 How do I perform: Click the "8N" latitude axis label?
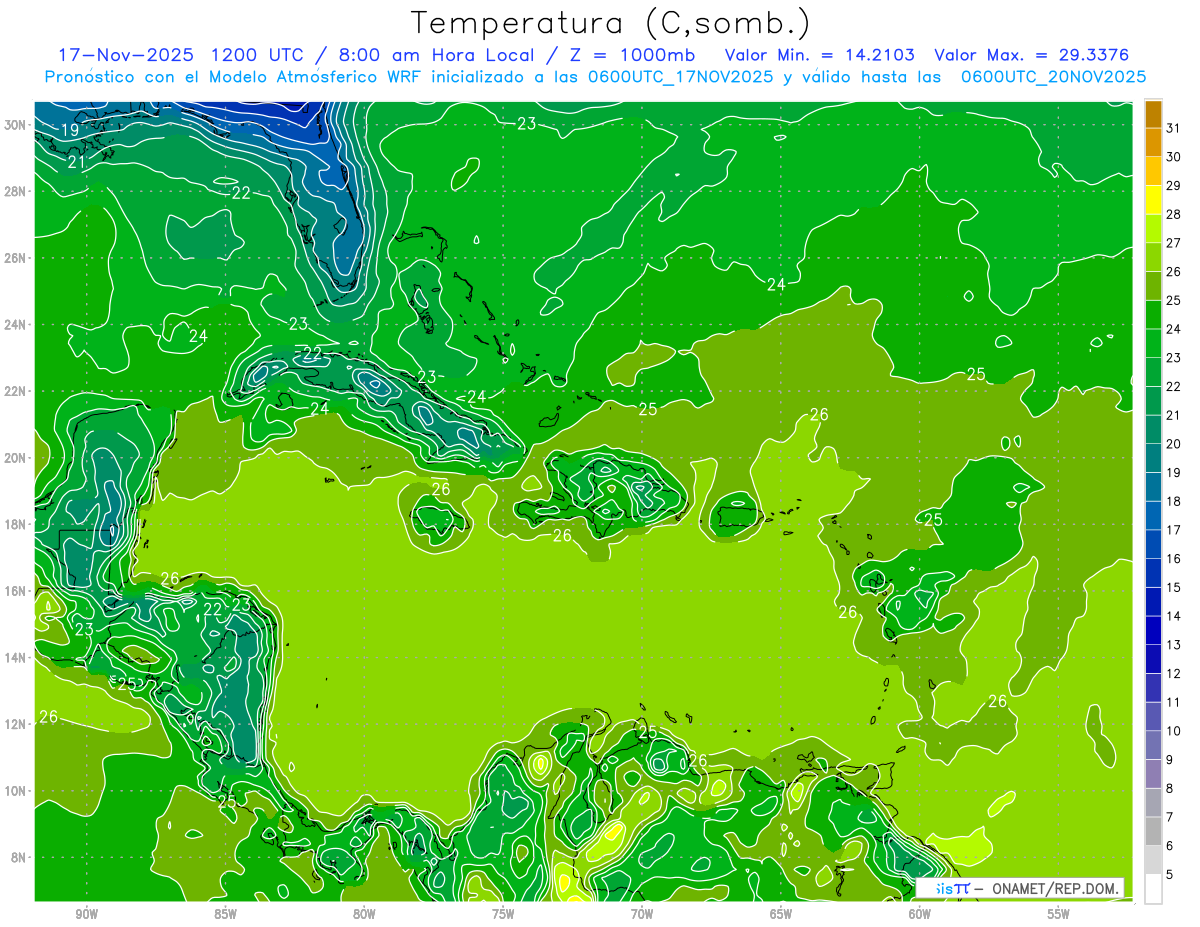(19, 858)
